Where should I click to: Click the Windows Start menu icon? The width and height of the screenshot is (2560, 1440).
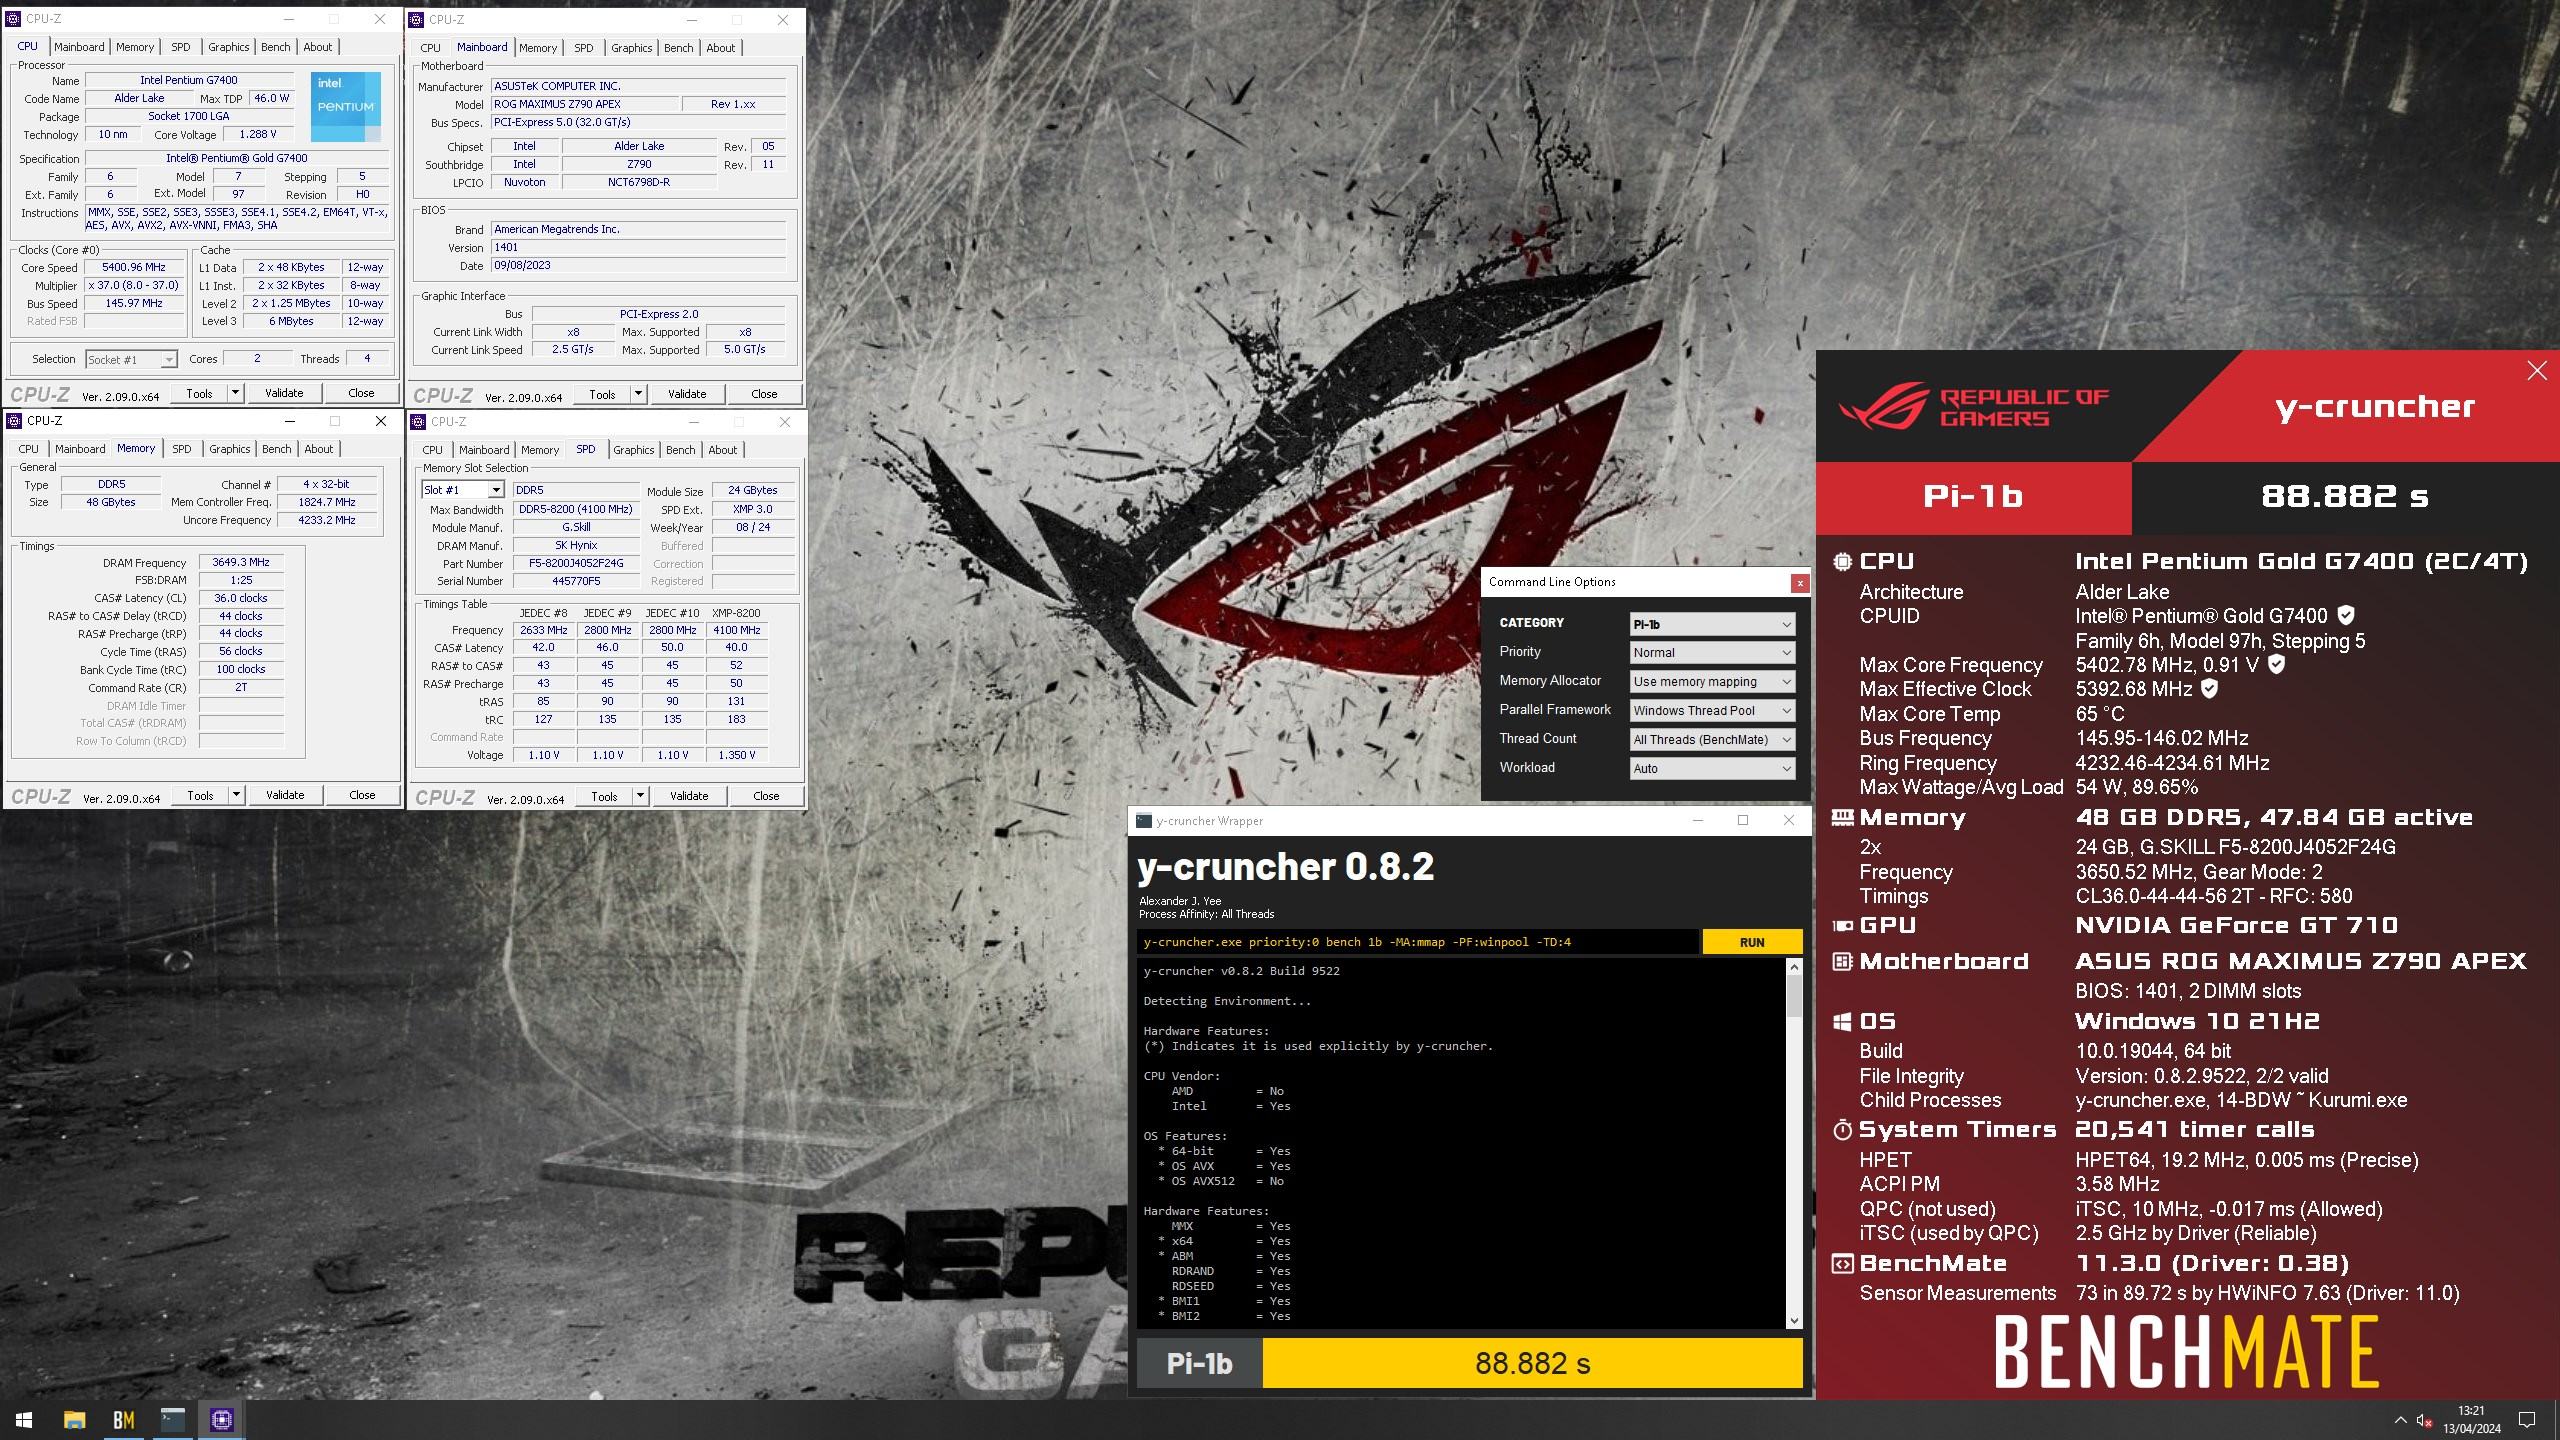[23, 1419]
